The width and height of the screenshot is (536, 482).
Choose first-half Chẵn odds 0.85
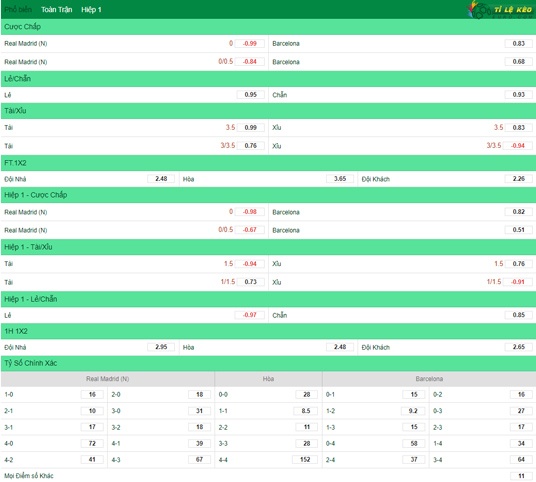pyautogui.click(x=518, y=314)
